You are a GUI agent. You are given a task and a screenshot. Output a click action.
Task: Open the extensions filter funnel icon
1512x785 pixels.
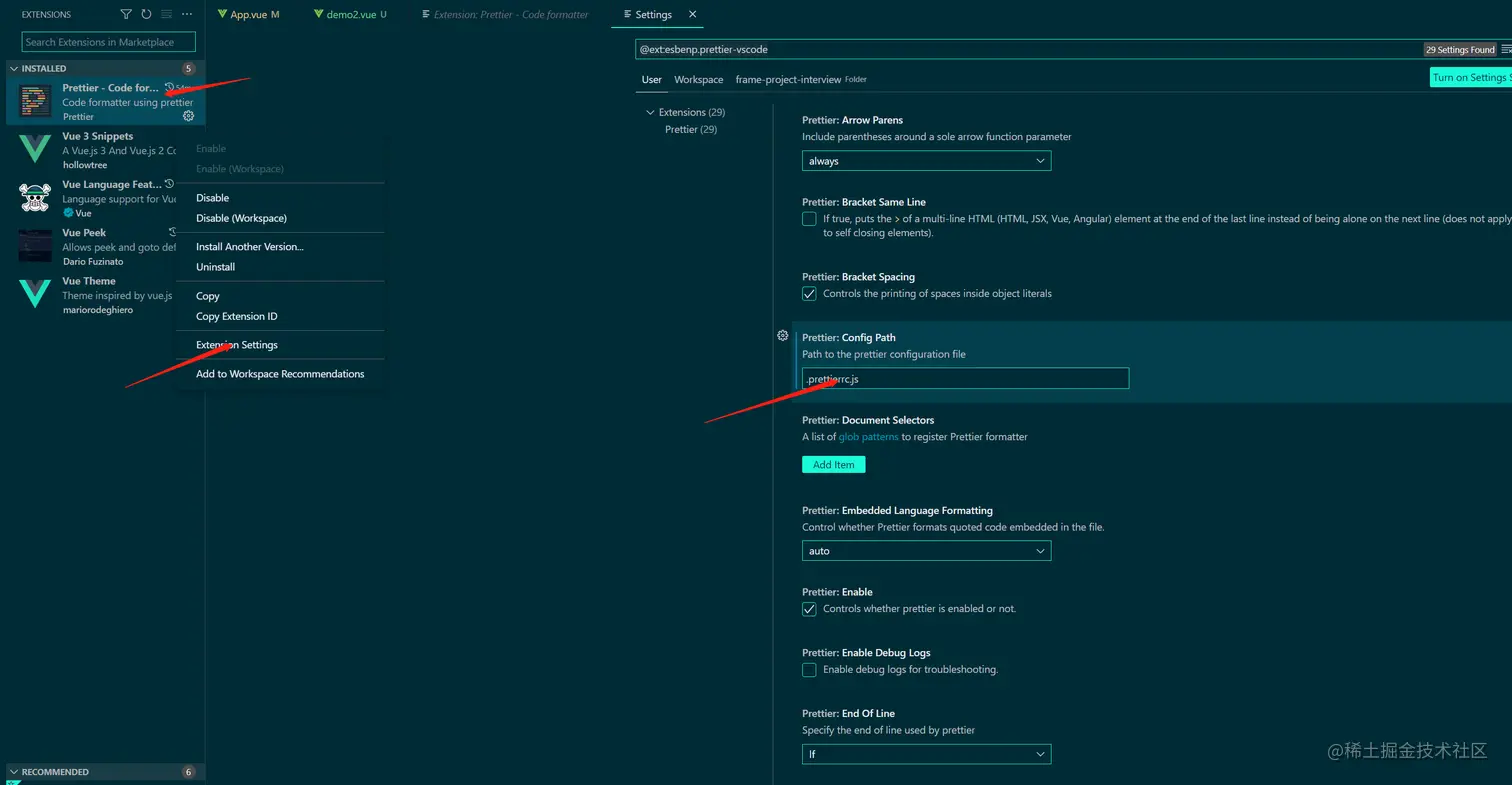[x=126, y=15]
